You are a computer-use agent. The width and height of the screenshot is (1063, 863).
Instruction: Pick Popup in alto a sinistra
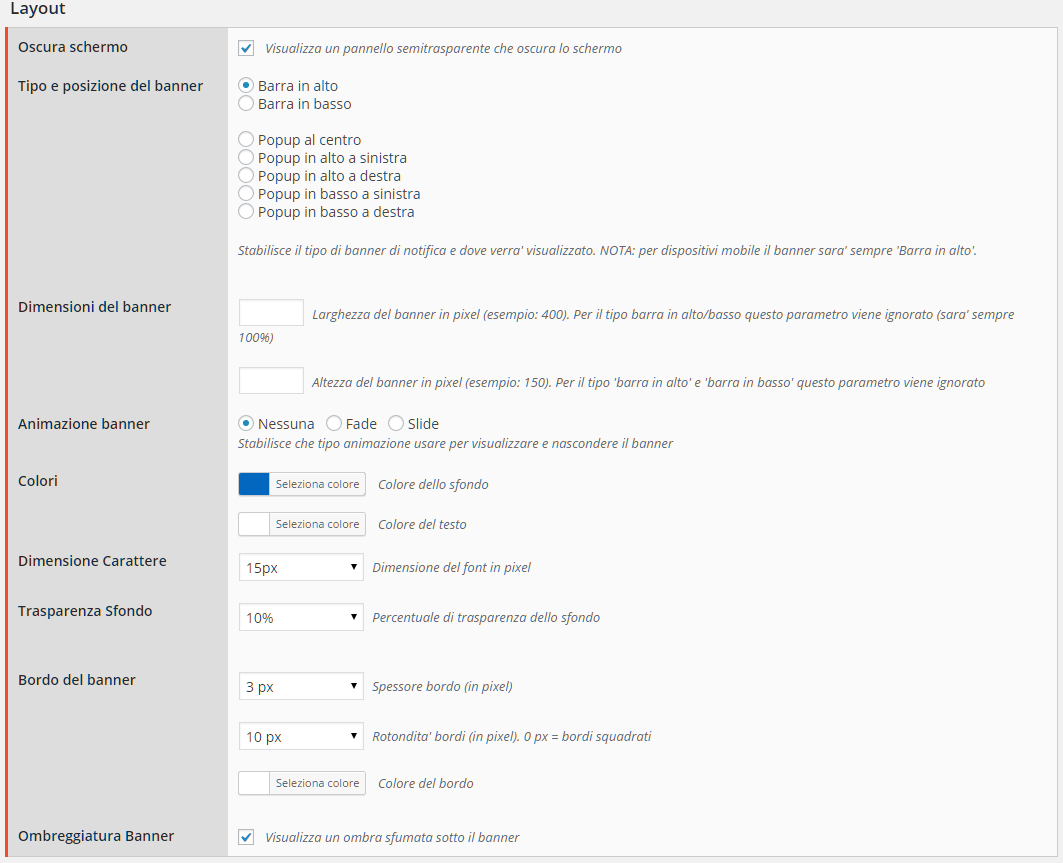246,158
